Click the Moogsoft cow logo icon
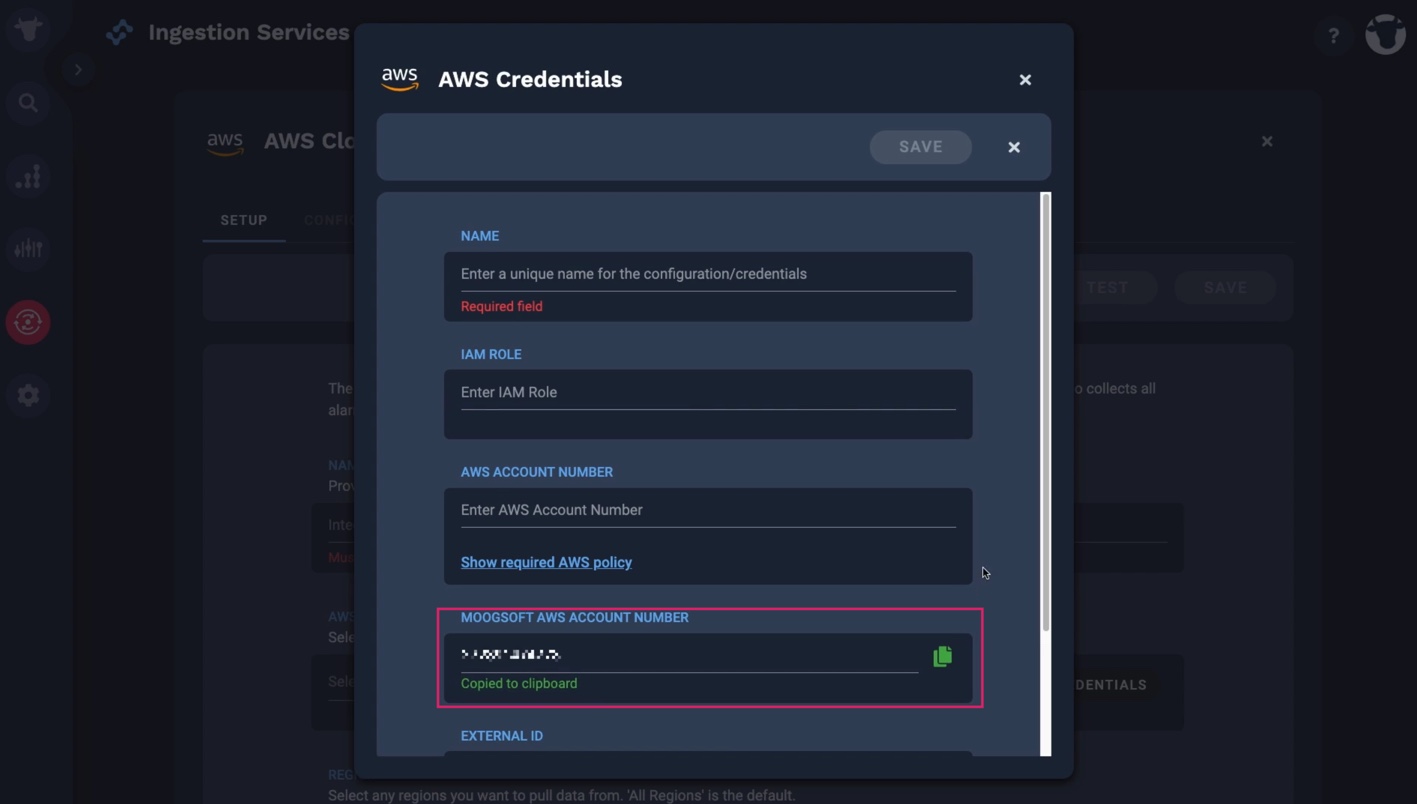This screenshot has width=1417, height=804. (x=28, y=28)
